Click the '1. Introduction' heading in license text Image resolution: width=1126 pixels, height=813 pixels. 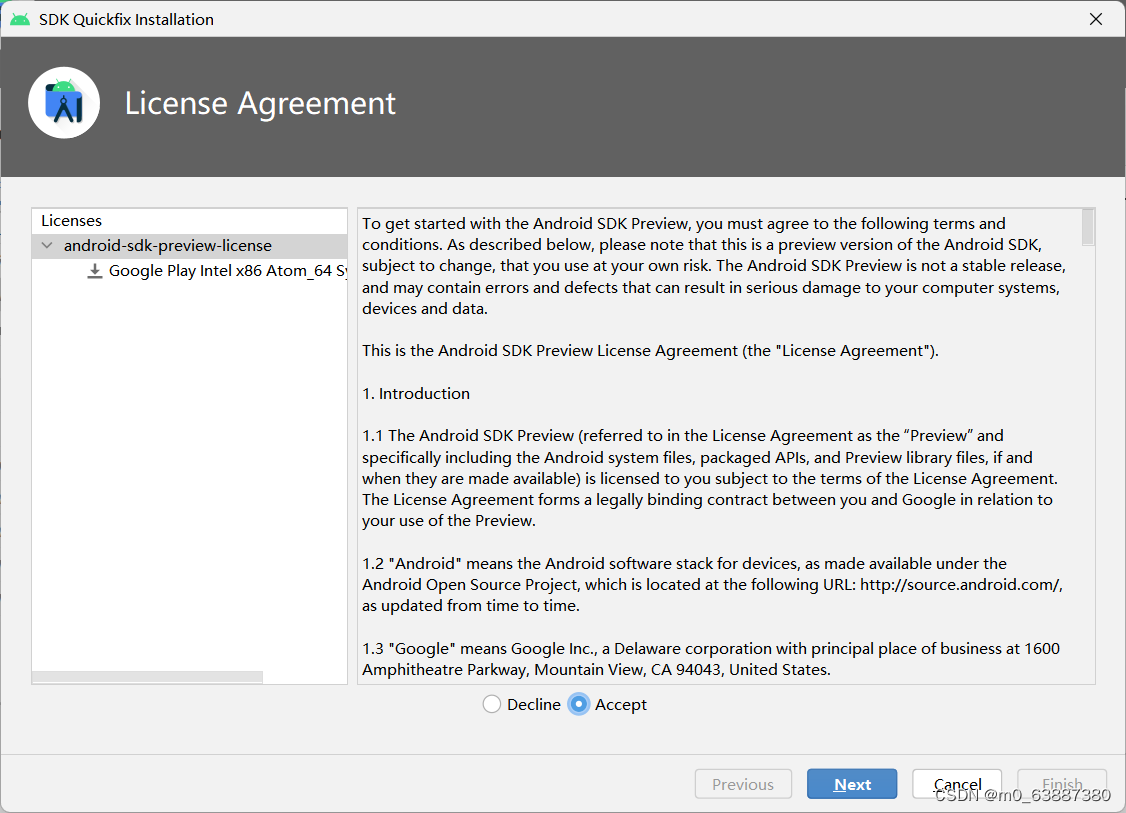pos(416,394)
